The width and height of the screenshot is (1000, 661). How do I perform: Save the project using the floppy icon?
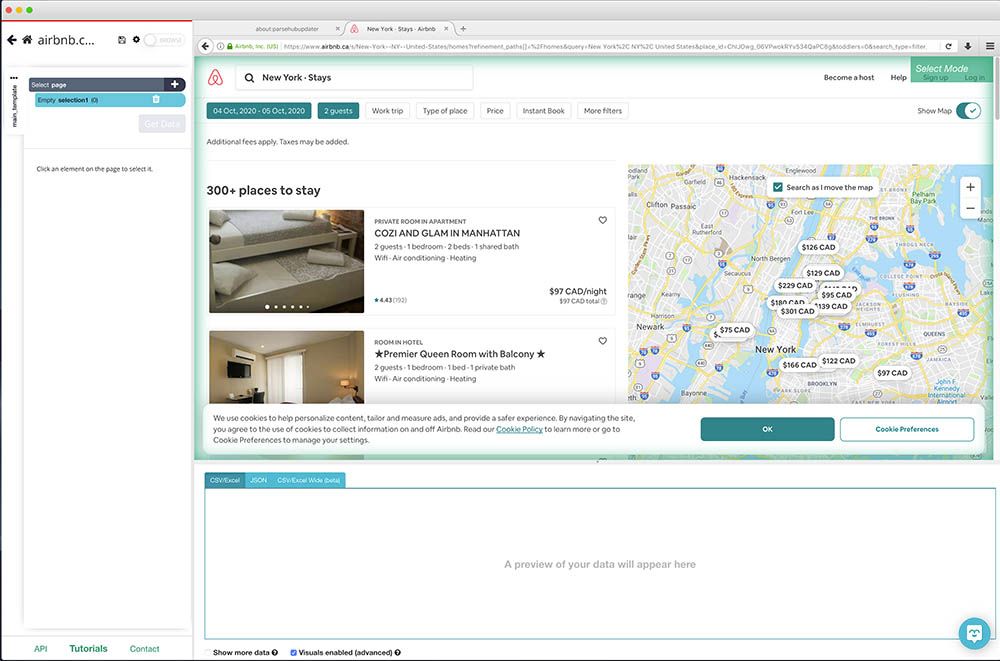(122, 40)
